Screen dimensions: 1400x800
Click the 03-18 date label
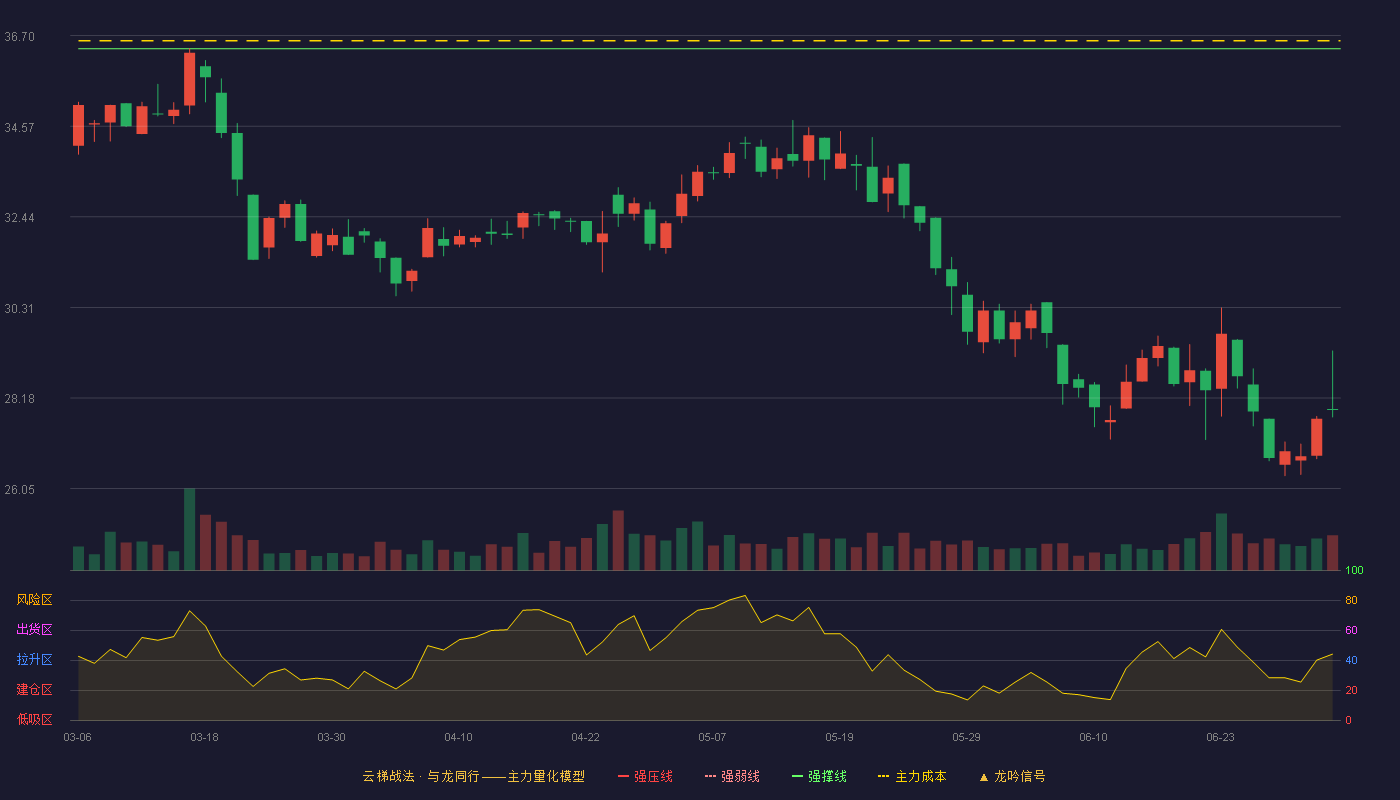click(x=204, y=737)
